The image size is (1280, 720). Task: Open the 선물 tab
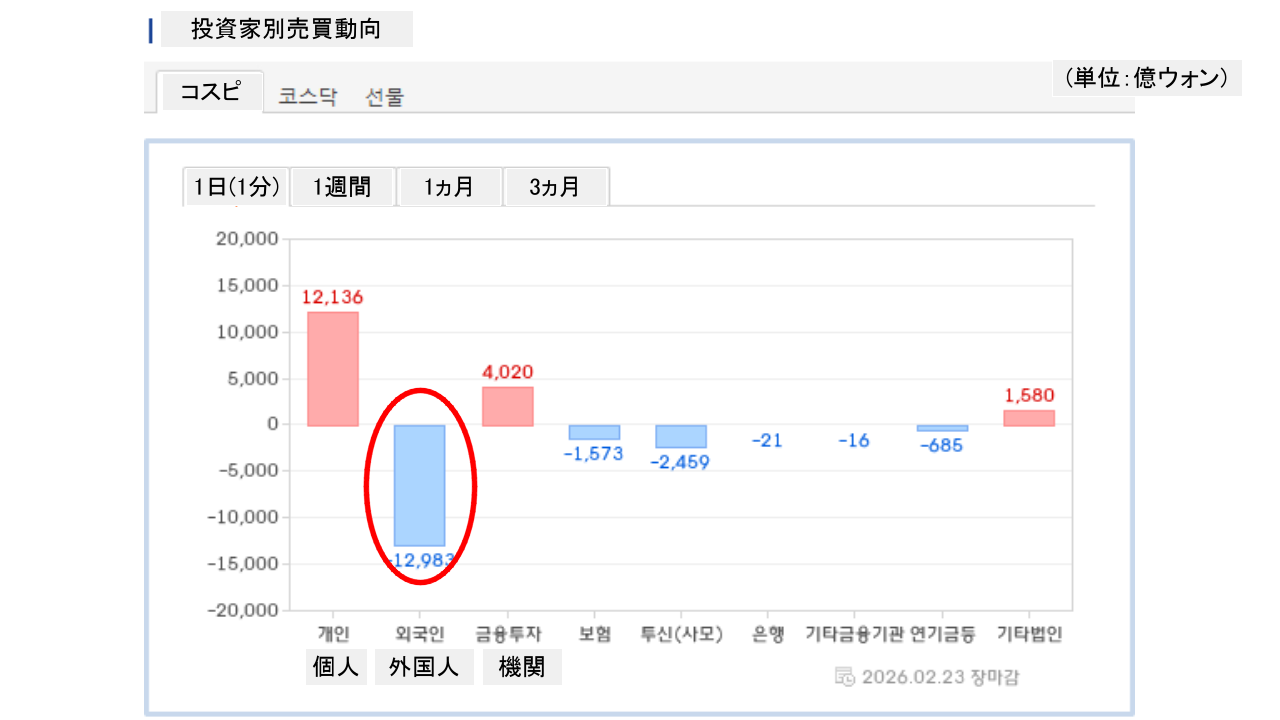[x=385, y=97]
